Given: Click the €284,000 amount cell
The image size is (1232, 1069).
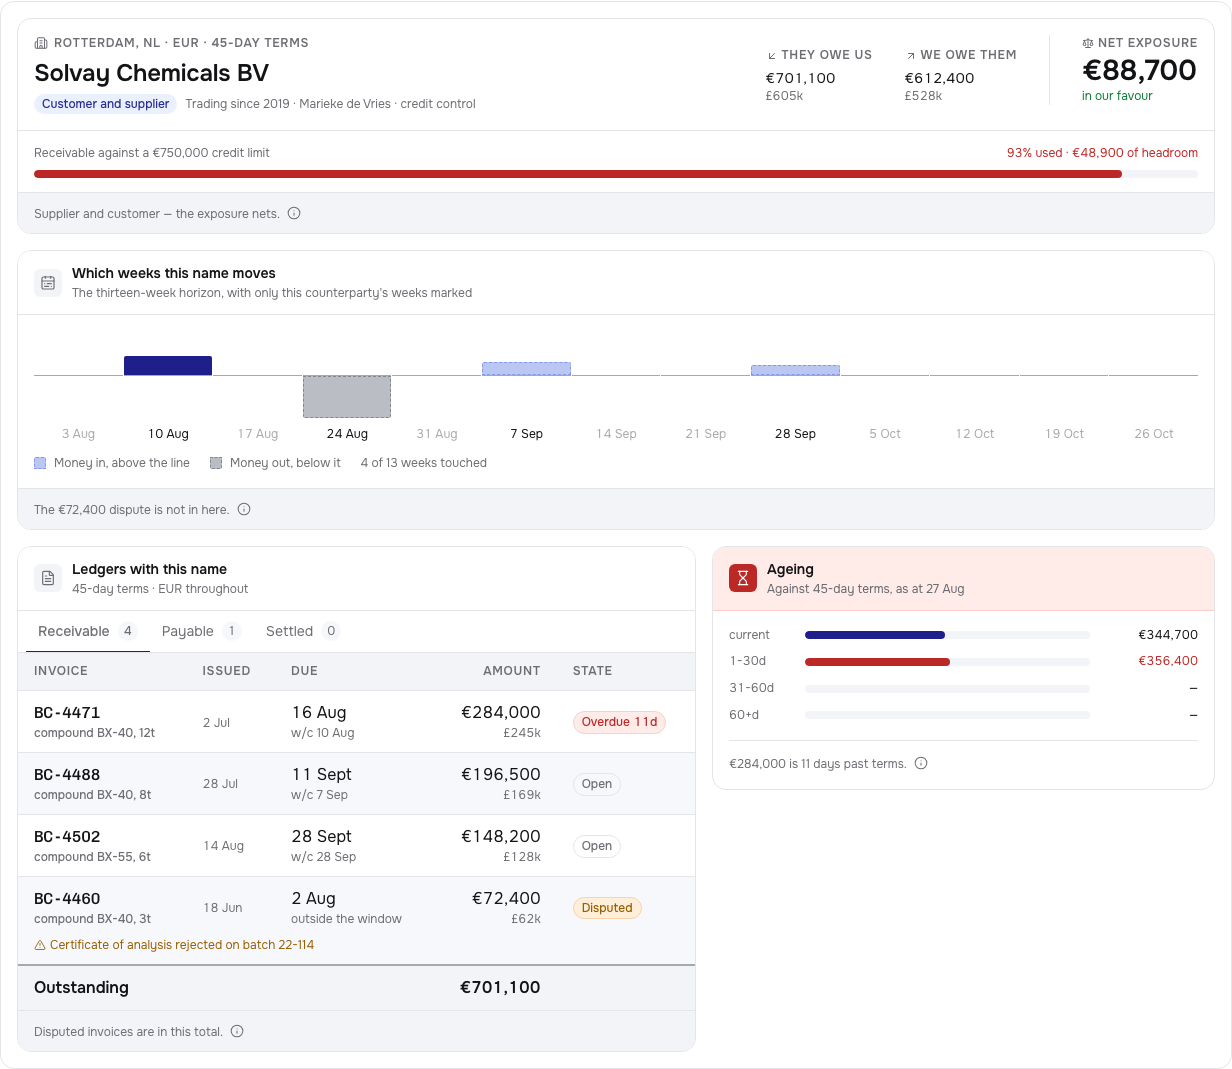Looking at the screenshot, I should (501, 713).
